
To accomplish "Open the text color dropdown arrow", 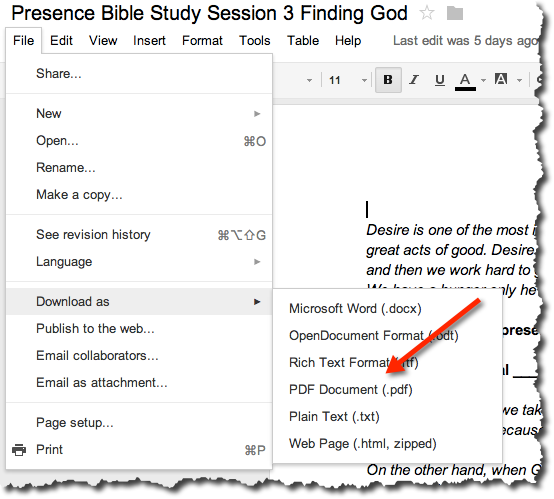I will pos(483,81).
